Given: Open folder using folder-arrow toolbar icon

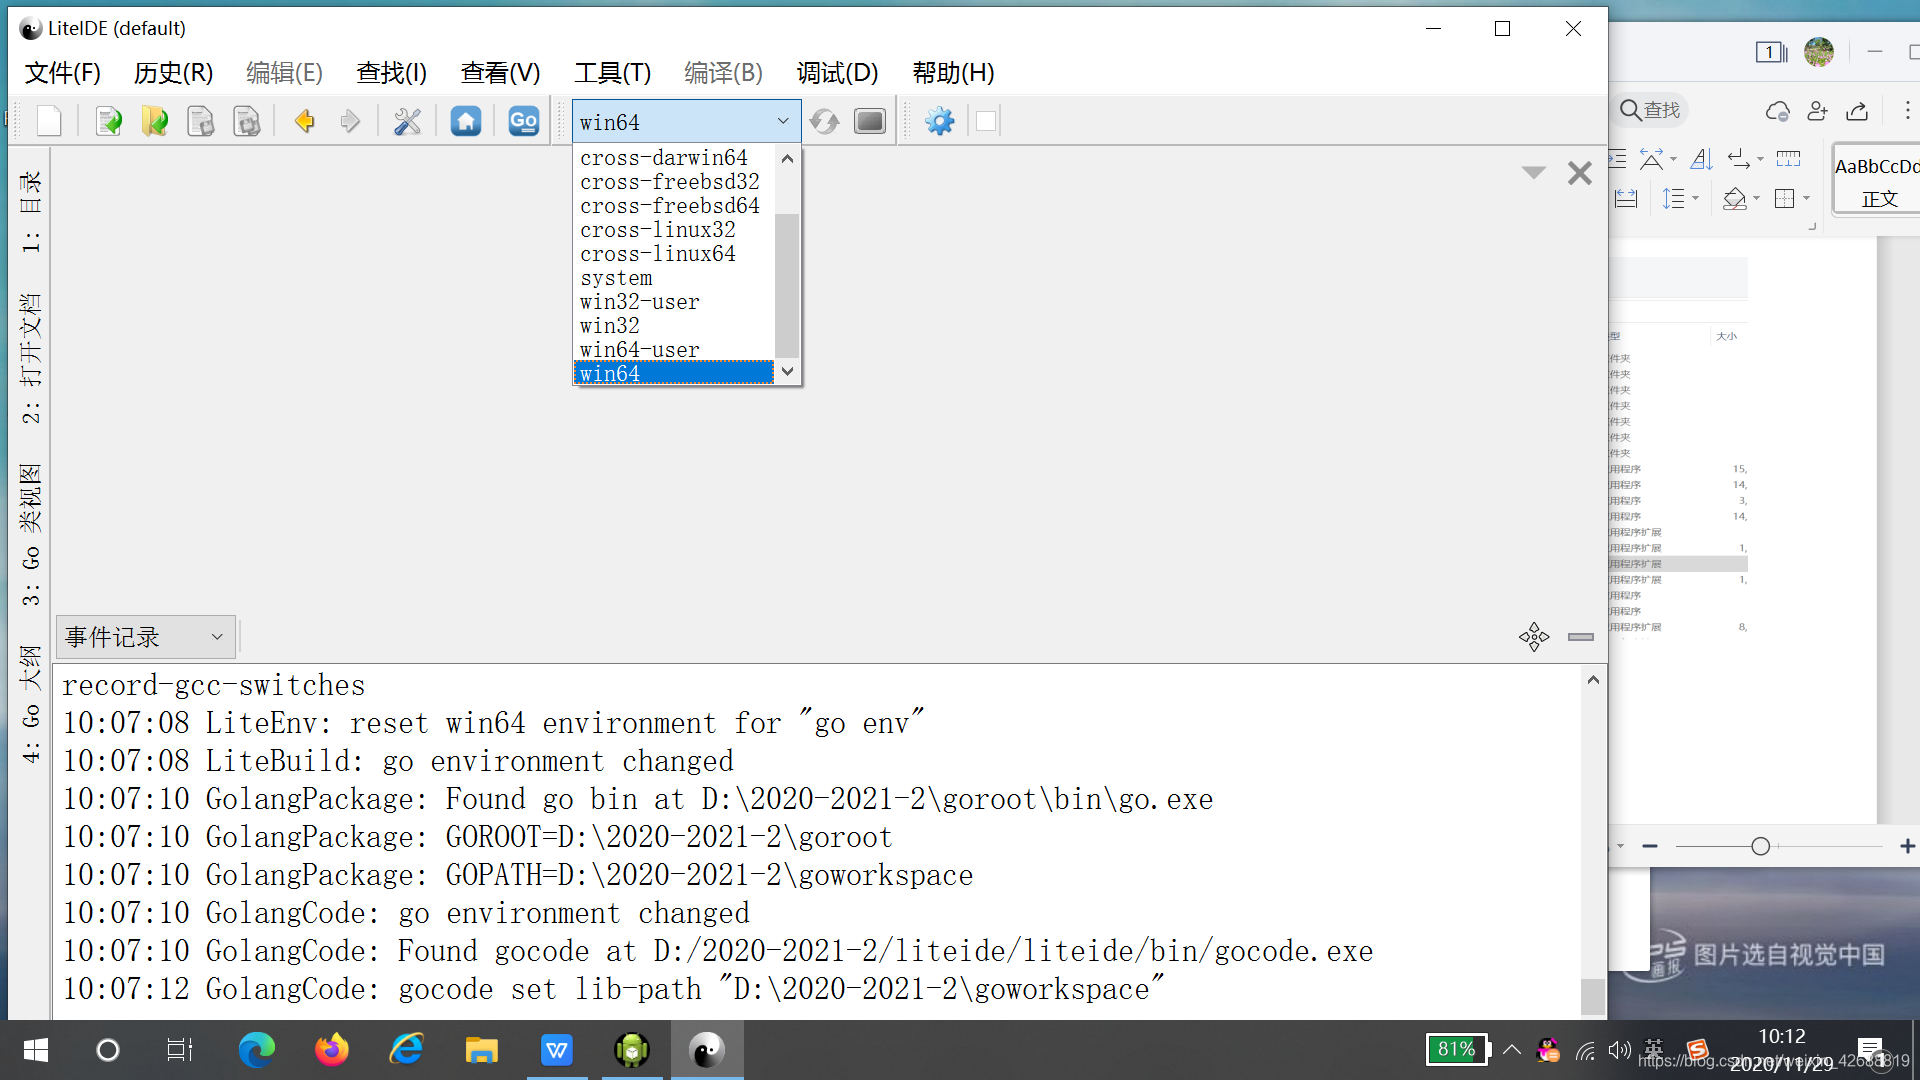Looking at the screenshot, I should tap(154, 121).
